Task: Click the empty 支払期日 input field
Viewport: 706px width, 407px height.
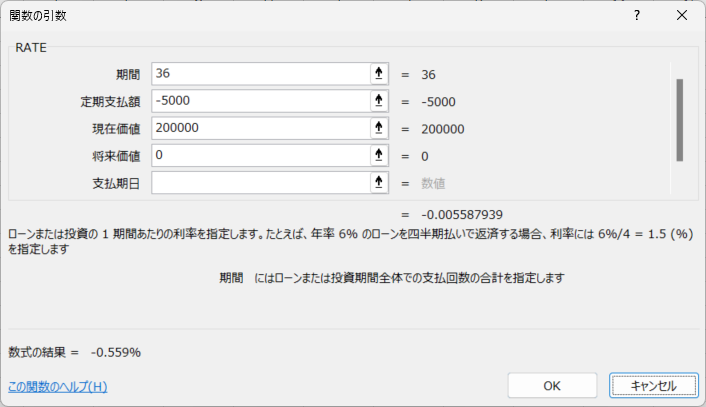Action: (260, 182)
